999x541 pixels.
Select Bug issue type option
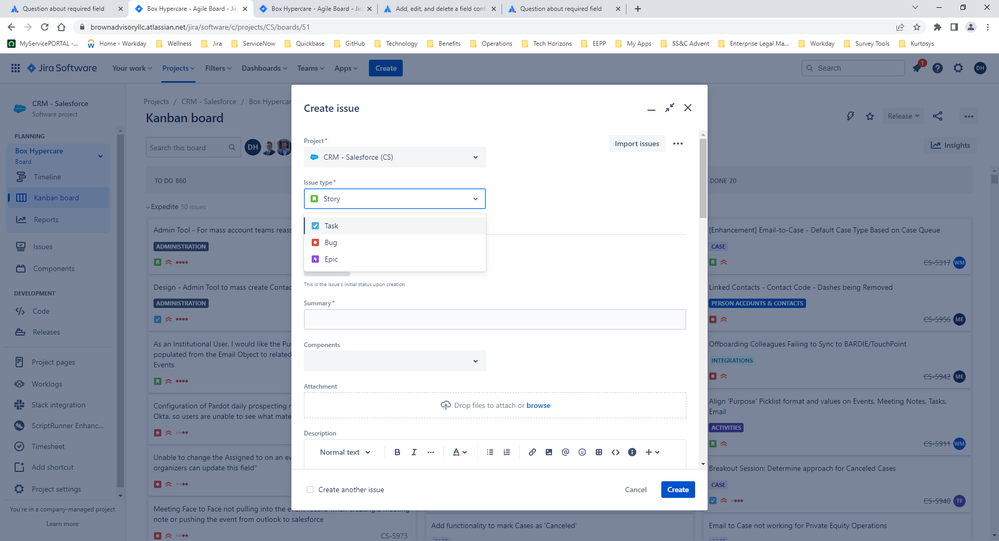point(394,242)
